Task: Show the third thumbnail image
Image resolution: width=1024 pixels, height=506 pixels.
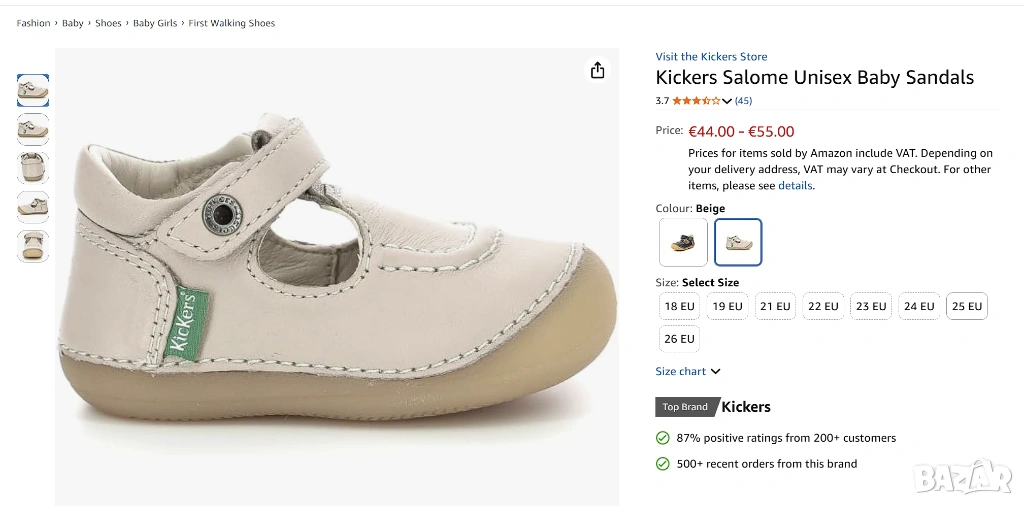Action: pos(33,167)
